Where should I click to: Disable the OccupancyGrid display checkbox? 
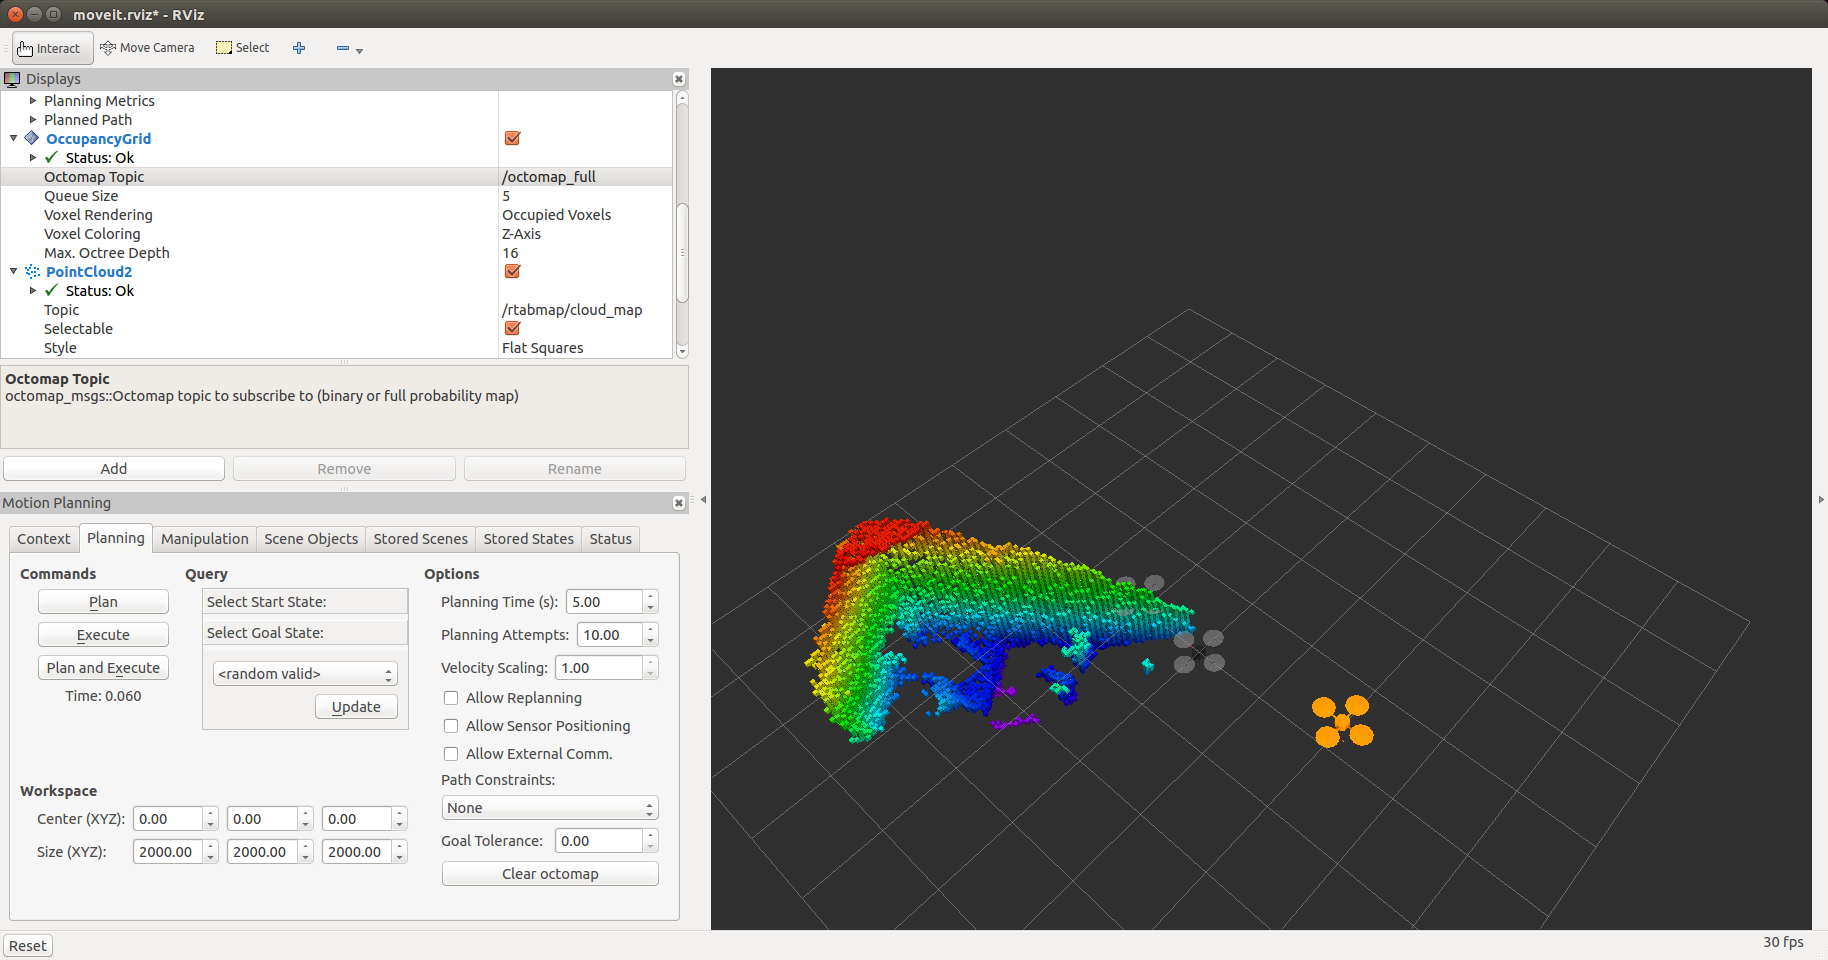[x=512, y=139]
